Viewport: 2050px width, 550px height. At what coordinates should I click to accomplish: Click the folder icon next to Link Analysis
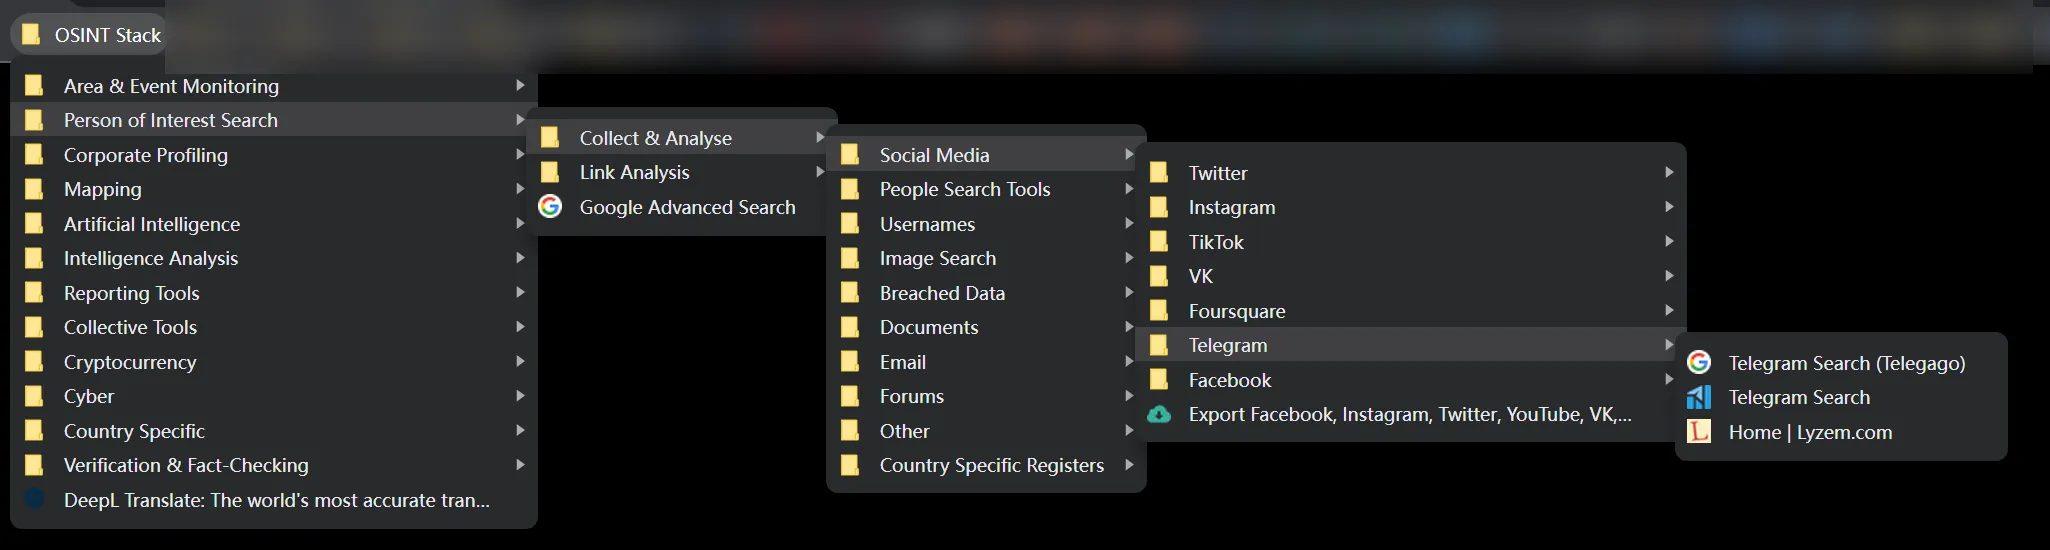pos(550,172)
